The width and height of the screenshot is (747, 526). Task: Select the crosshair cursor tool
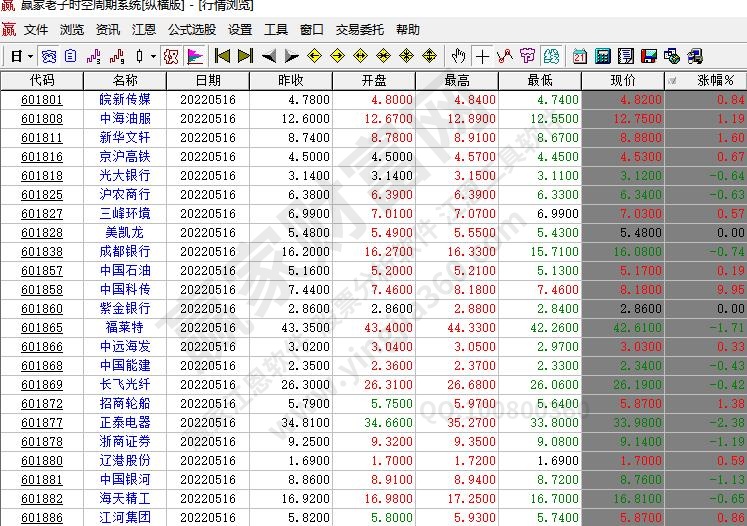click(x=483, y=56)
